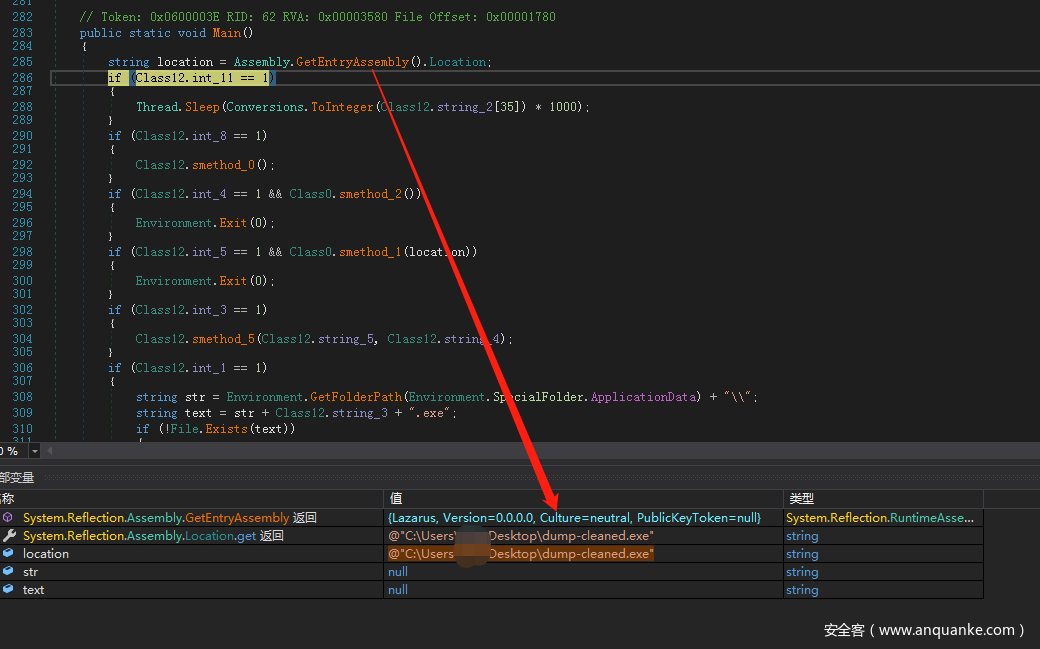Click the highlighted location value dump-cleaned.exe
Viewport: 1040px width, 649px height.
tap(521, 553)
